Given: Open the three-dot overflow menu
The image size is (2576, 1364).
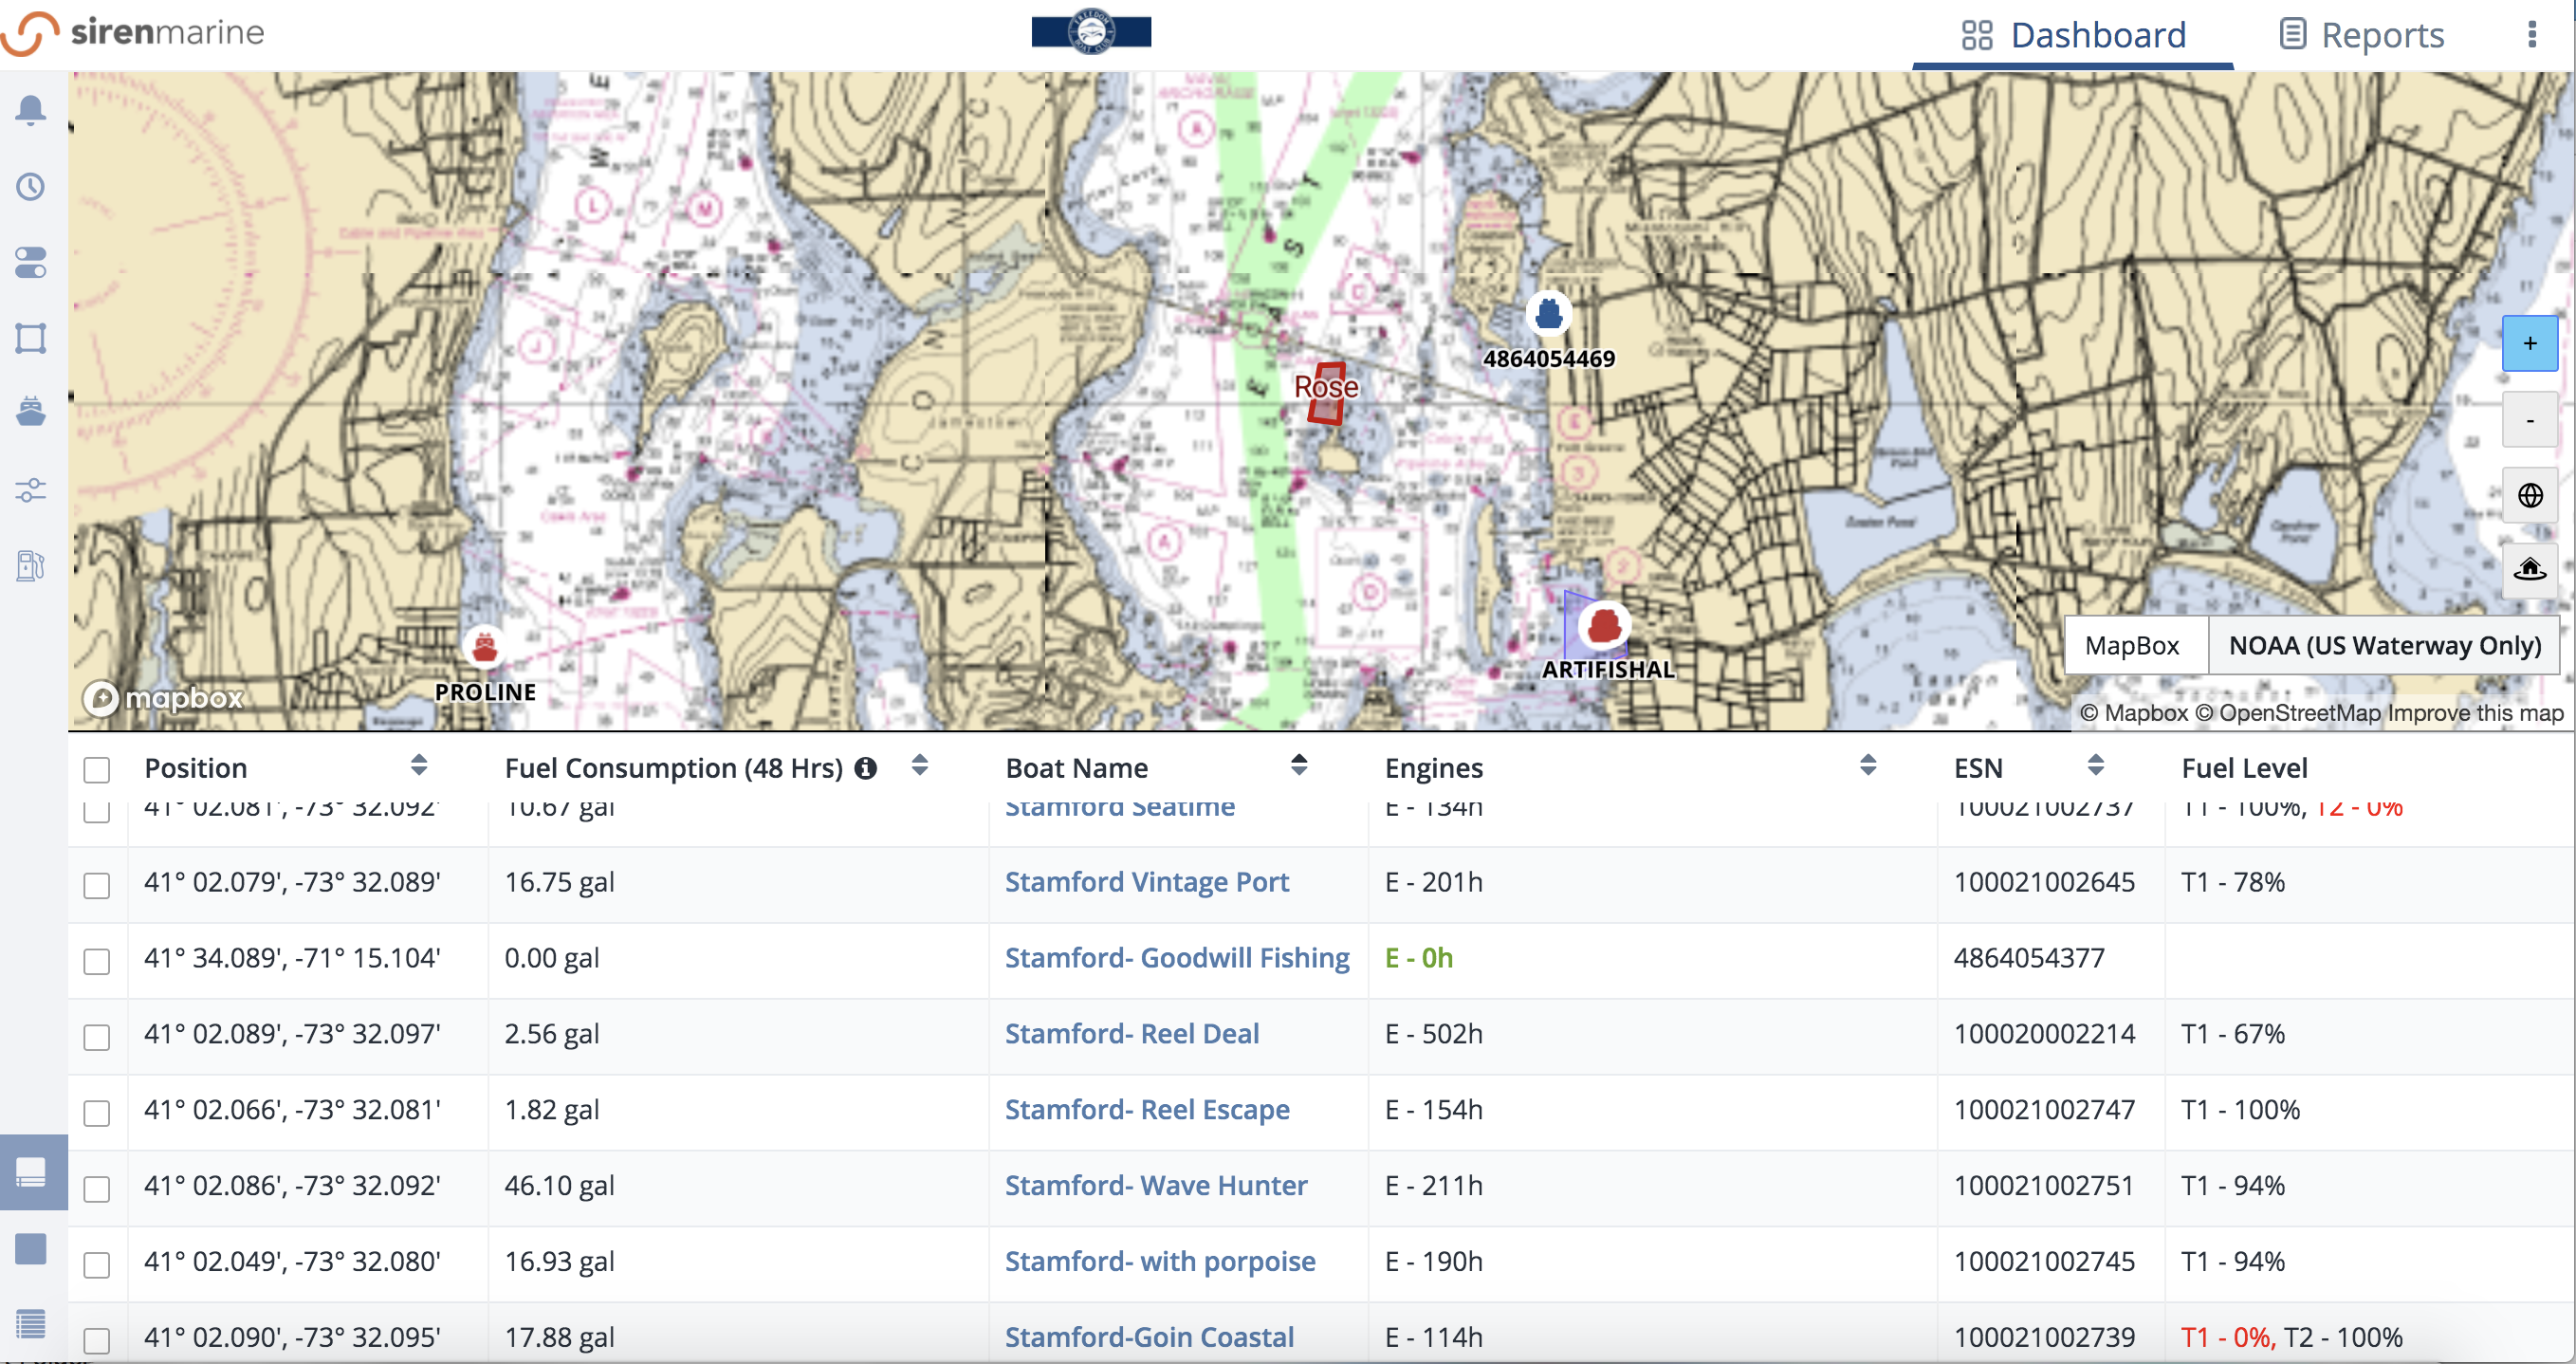Looking at the screenshot, I should (2532, 35).
